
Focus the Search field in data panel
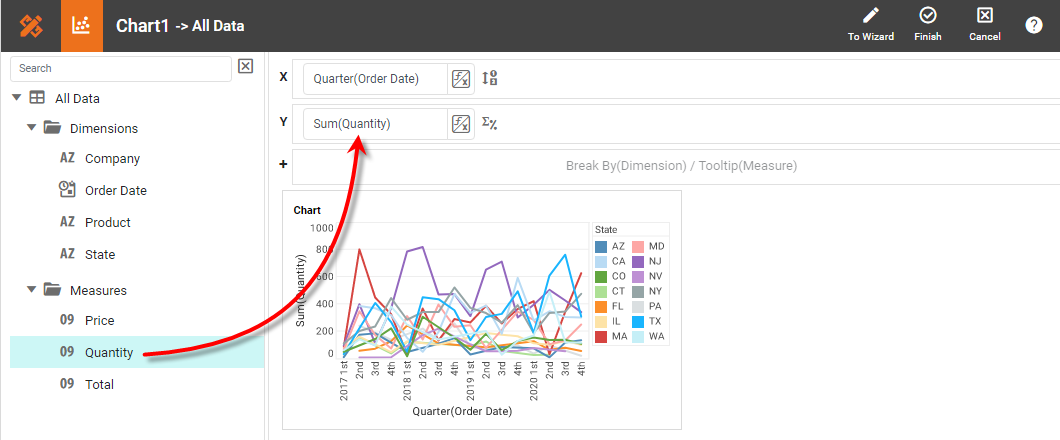click(x=120, y=68)
